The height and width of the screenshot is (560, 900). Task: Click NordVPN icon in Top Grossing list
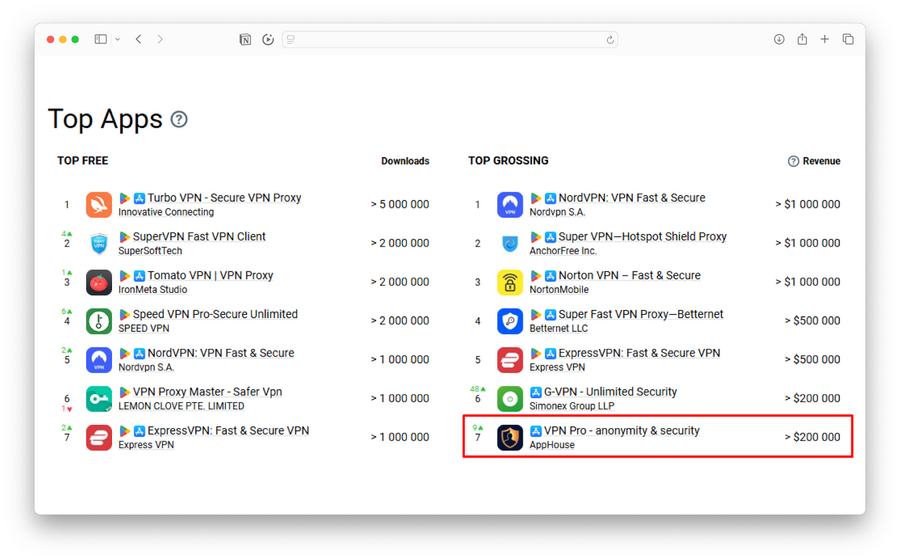pyautogui.click(x=510, y=205)
